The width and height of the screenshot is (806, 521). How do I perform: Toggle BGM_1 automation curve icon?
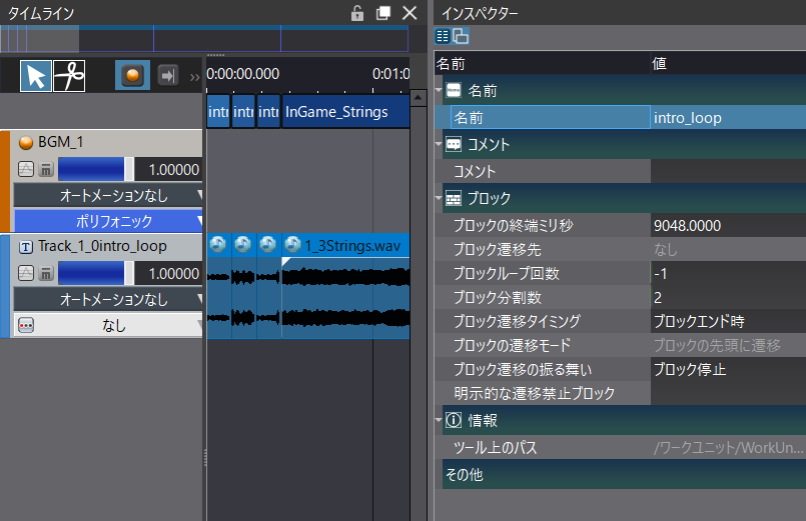[x=26, y=169]
